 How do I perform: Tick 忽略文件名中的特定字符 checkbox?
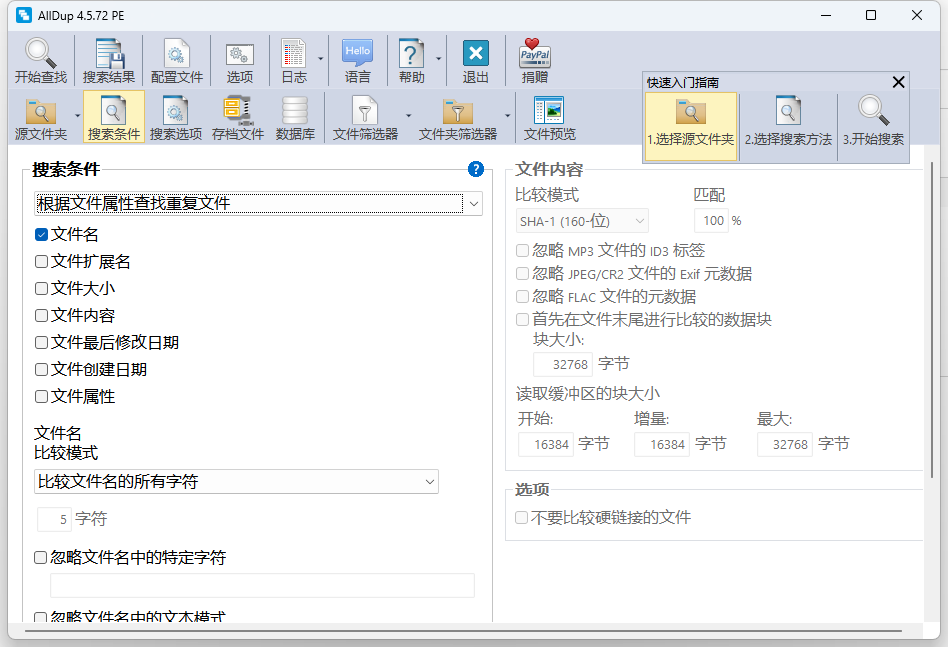click(41, 558)
